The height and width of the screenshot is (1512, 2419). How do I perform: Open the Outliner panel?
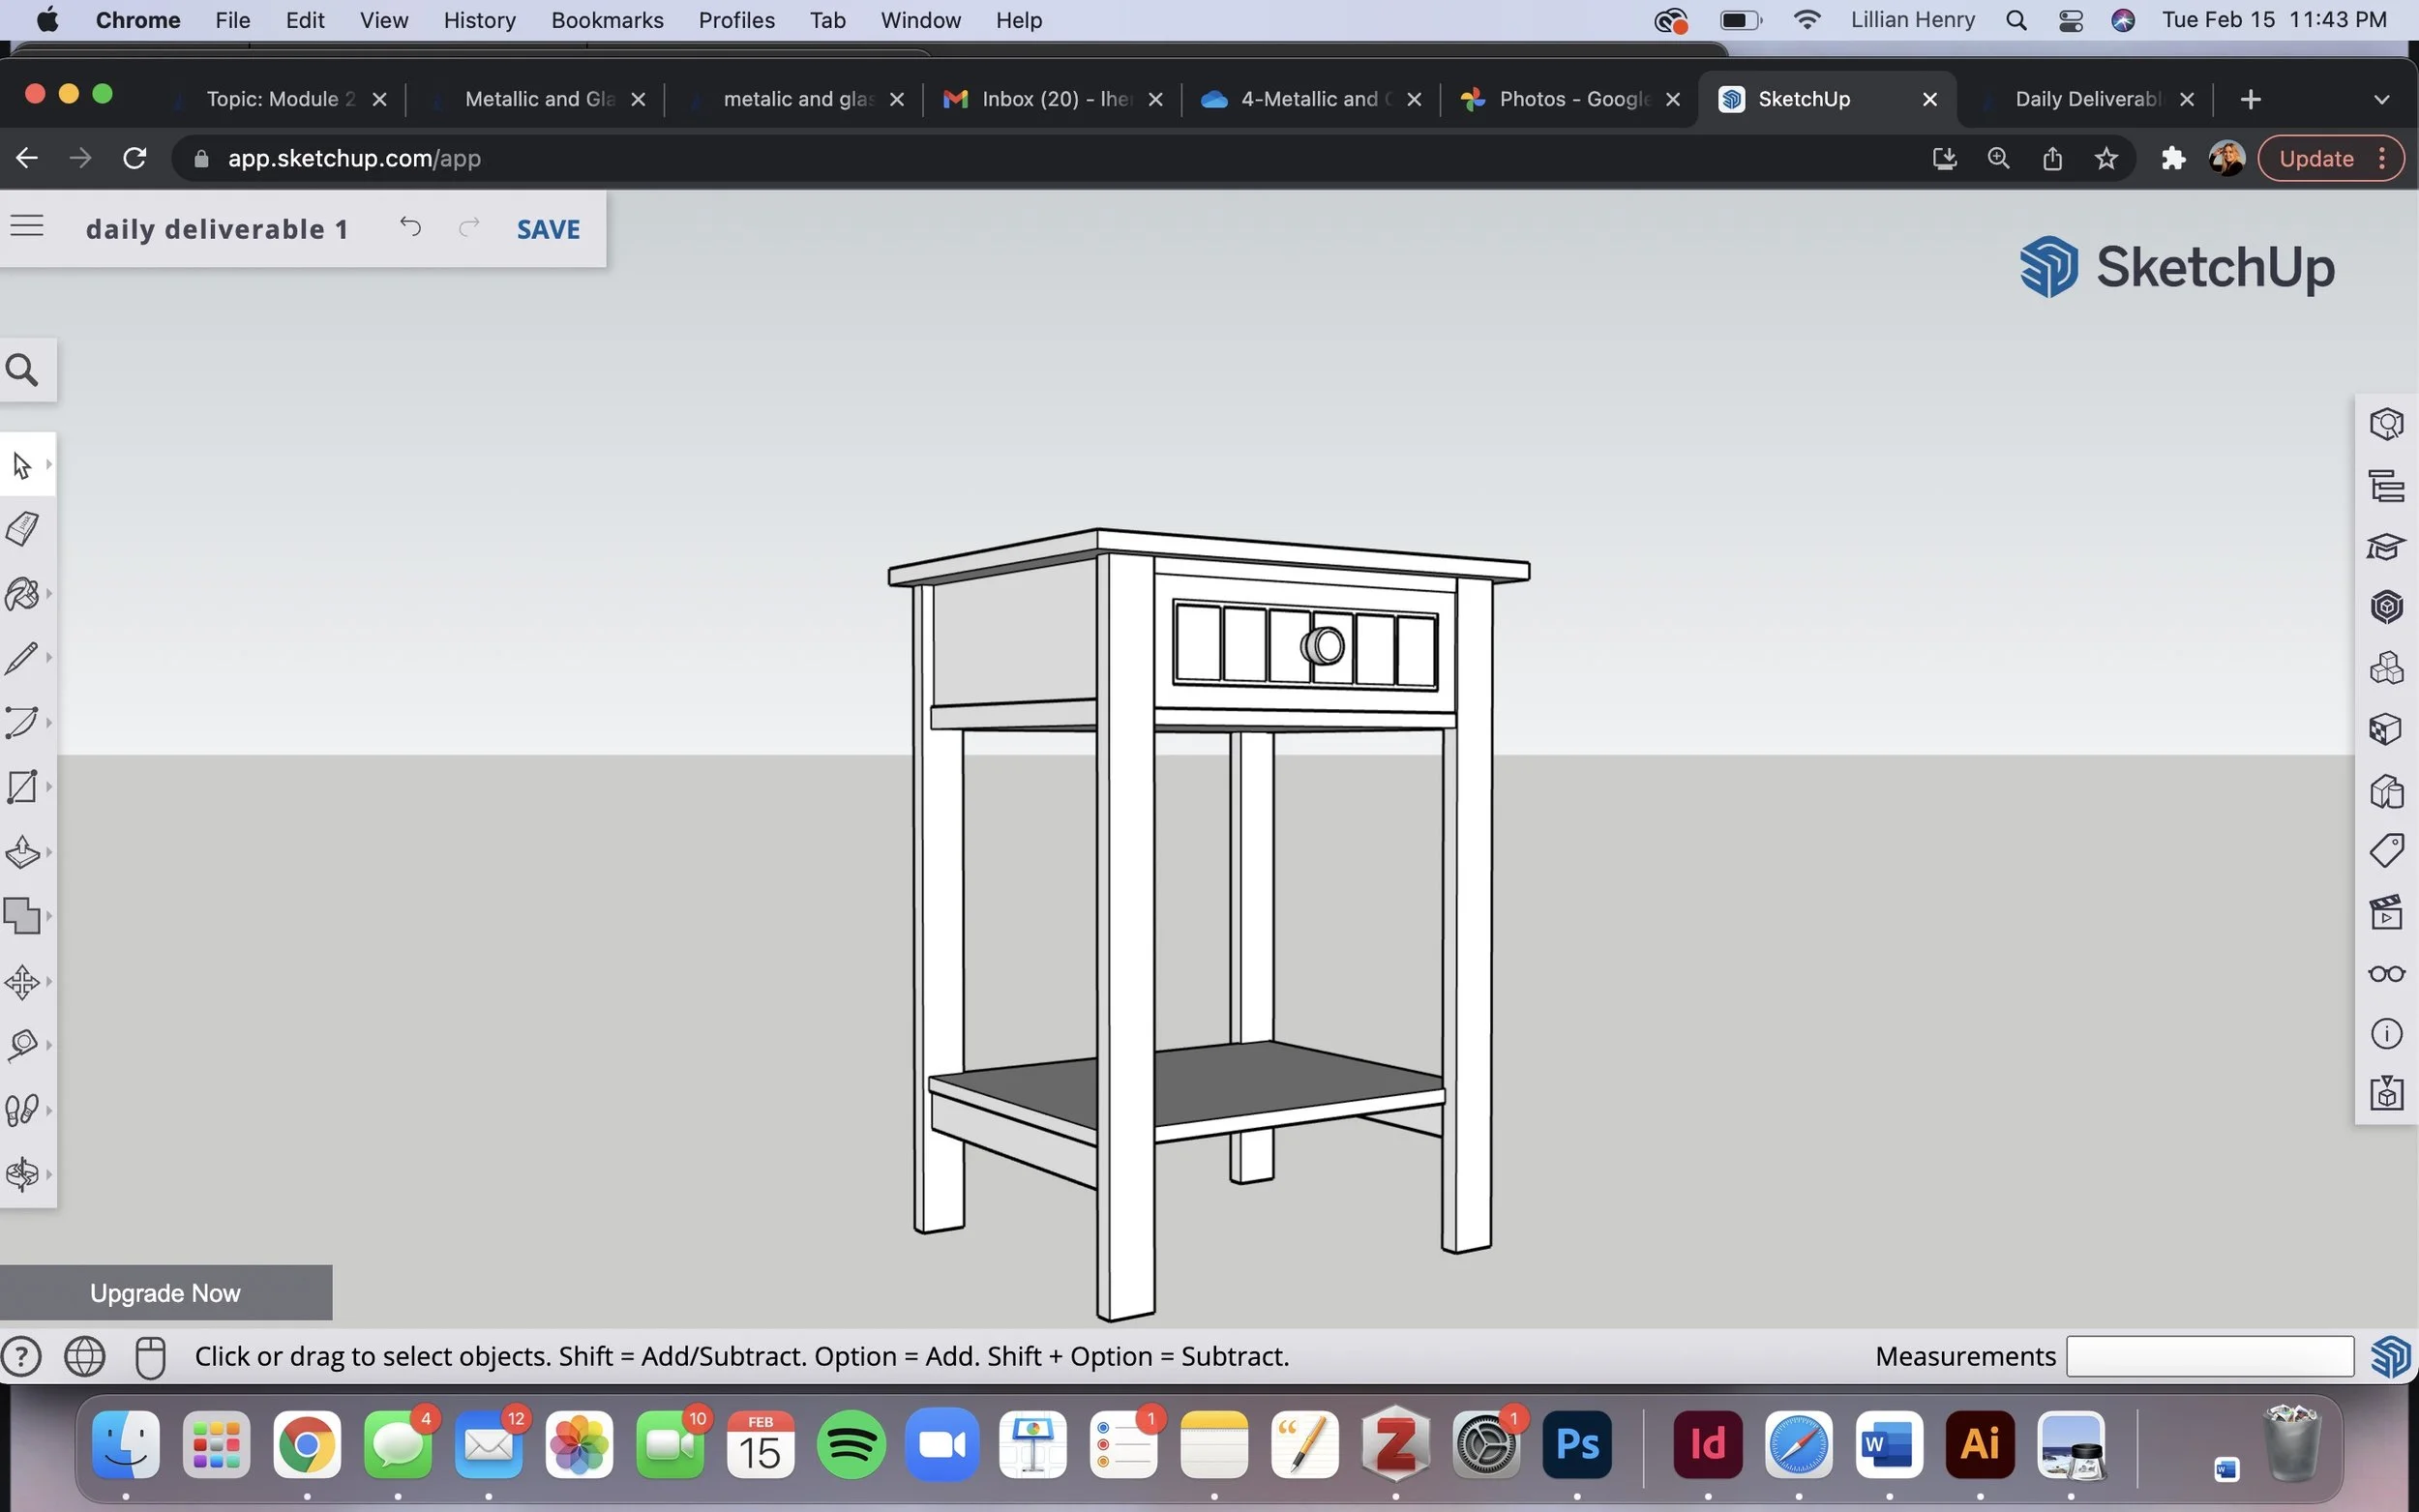(x=2388, y=487)
